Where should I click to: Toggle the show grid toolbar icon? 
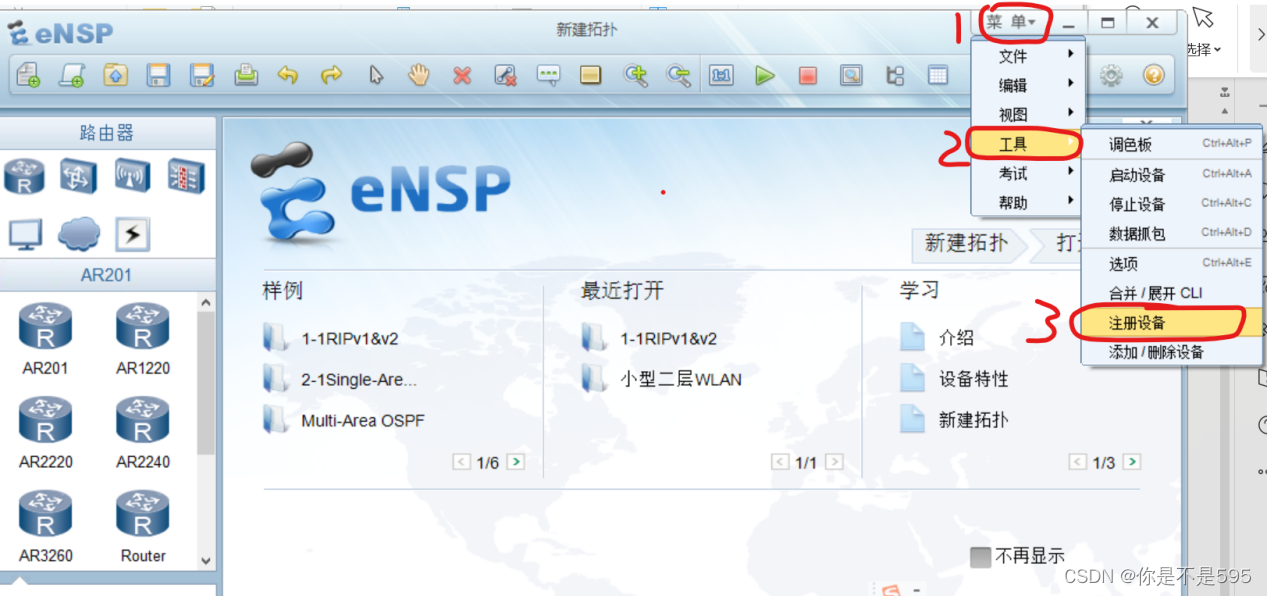(938, 75)
